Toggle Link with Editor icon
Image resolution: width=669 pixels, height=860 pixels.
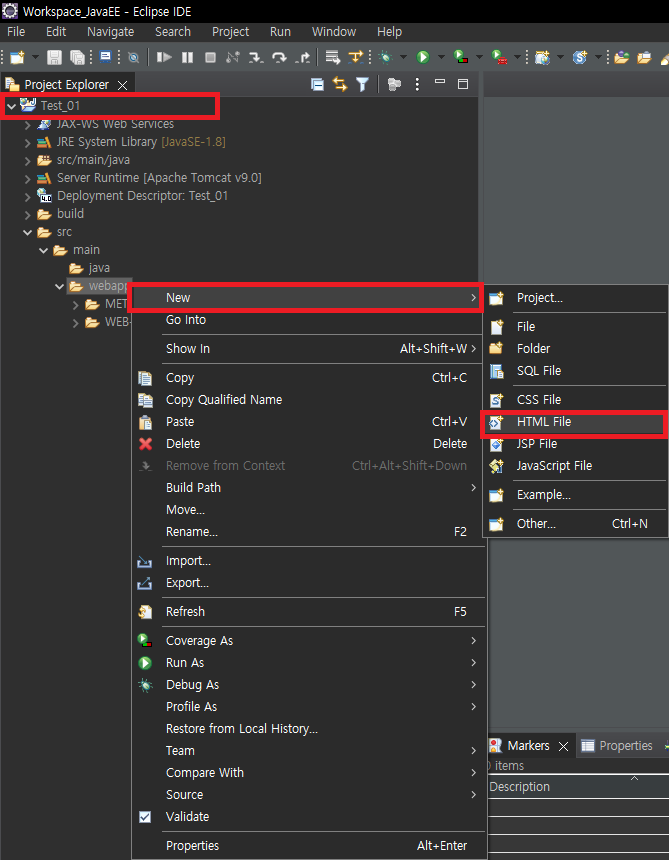point(340,84)
